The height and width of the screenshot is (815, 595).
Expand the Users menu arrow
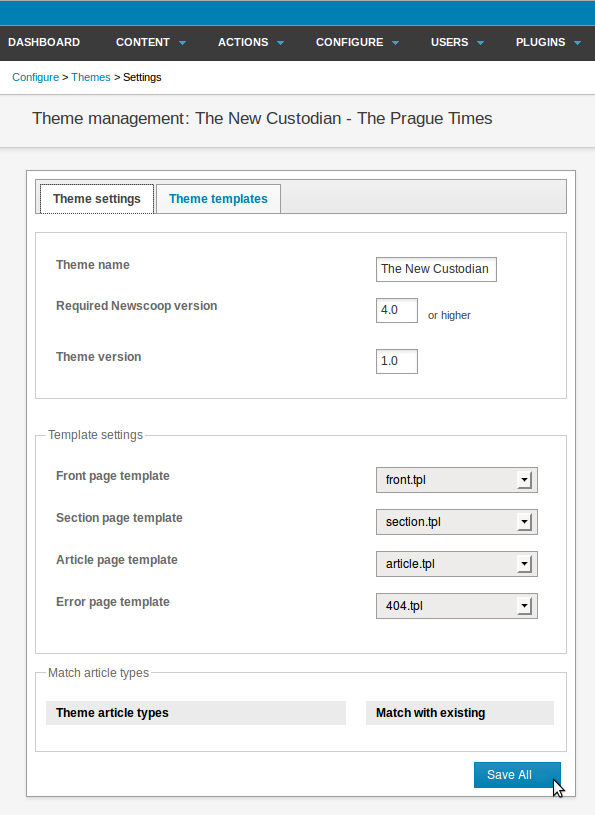pos(480,43)
